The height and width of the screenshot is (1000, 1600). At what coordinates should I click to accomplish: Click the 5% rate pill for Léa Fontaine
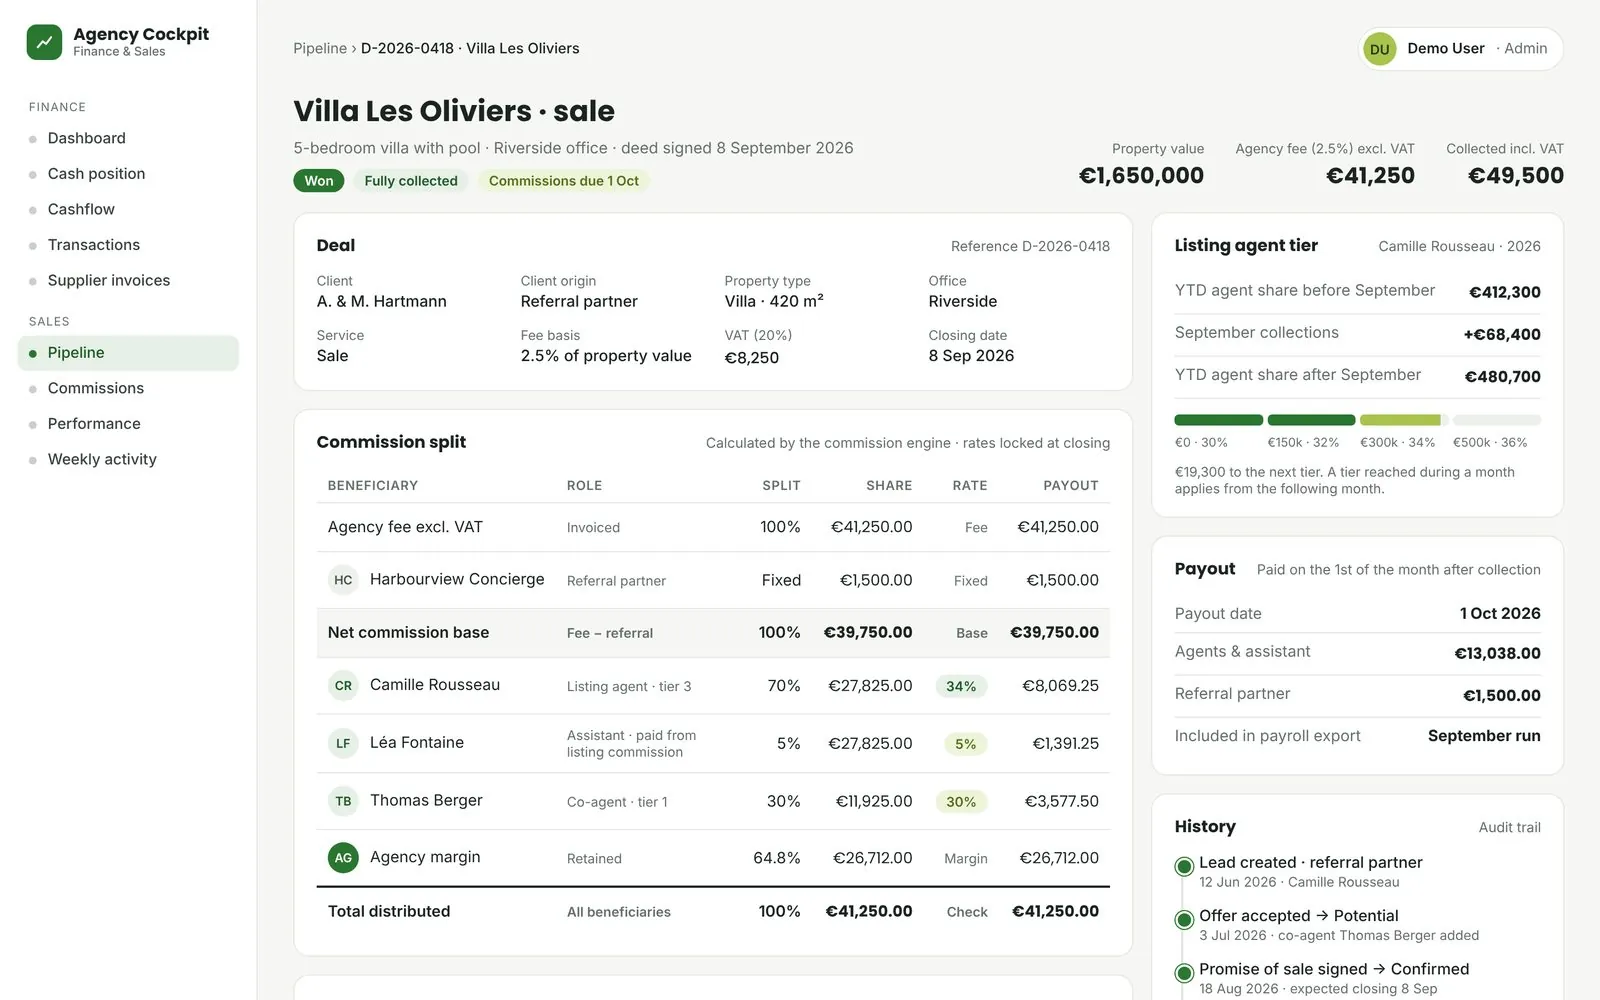[x=965, y=744]
